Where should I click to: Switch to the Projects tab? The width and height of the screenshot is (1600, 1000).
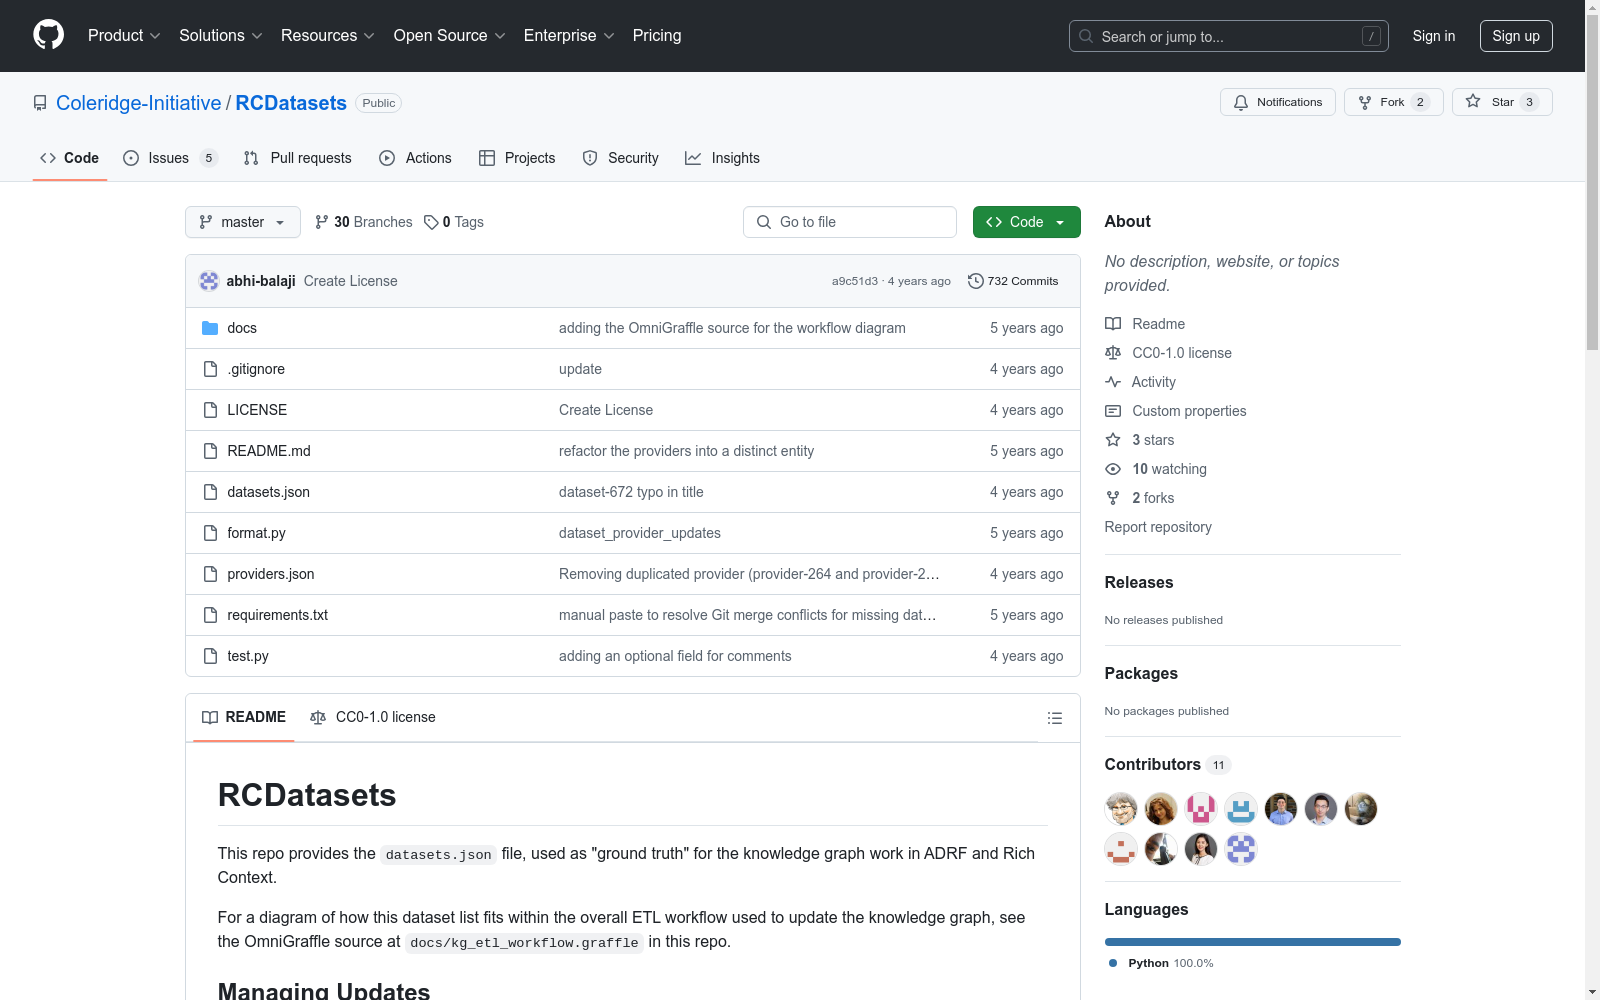(x=517, y=158)
